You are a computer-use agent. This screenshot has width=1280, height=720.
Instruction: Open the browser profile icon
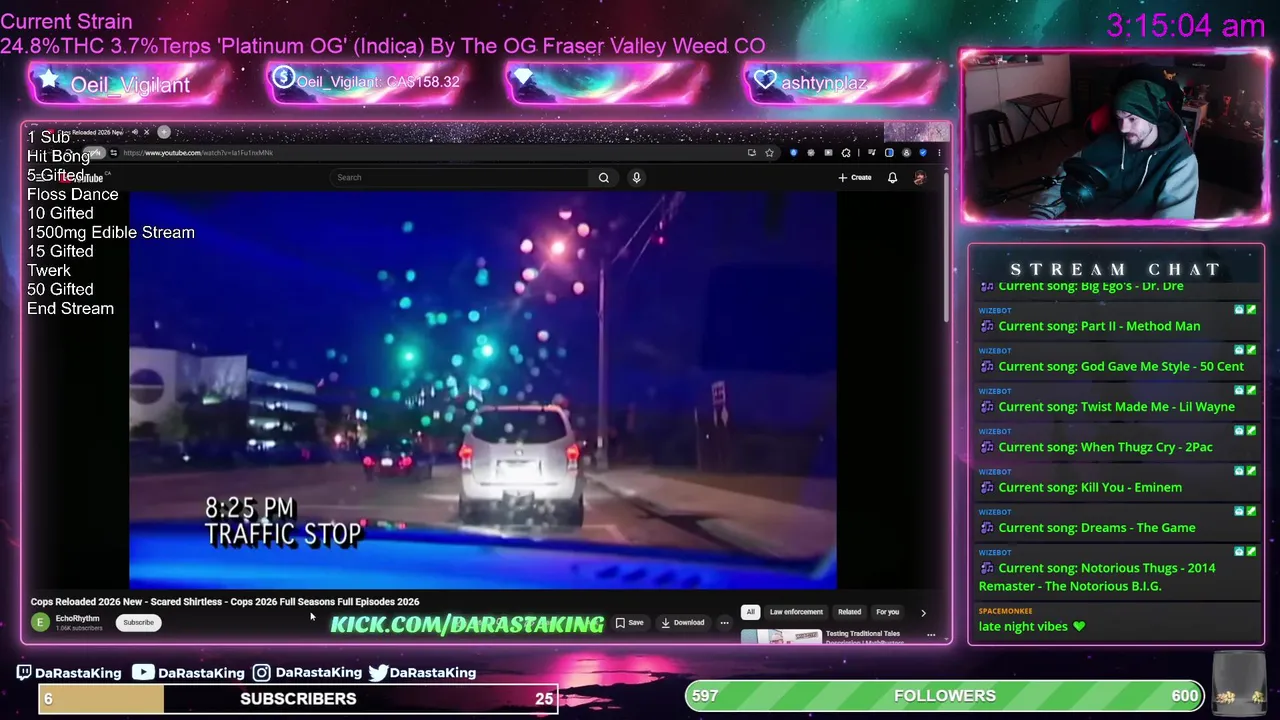[x=906, y=152]
